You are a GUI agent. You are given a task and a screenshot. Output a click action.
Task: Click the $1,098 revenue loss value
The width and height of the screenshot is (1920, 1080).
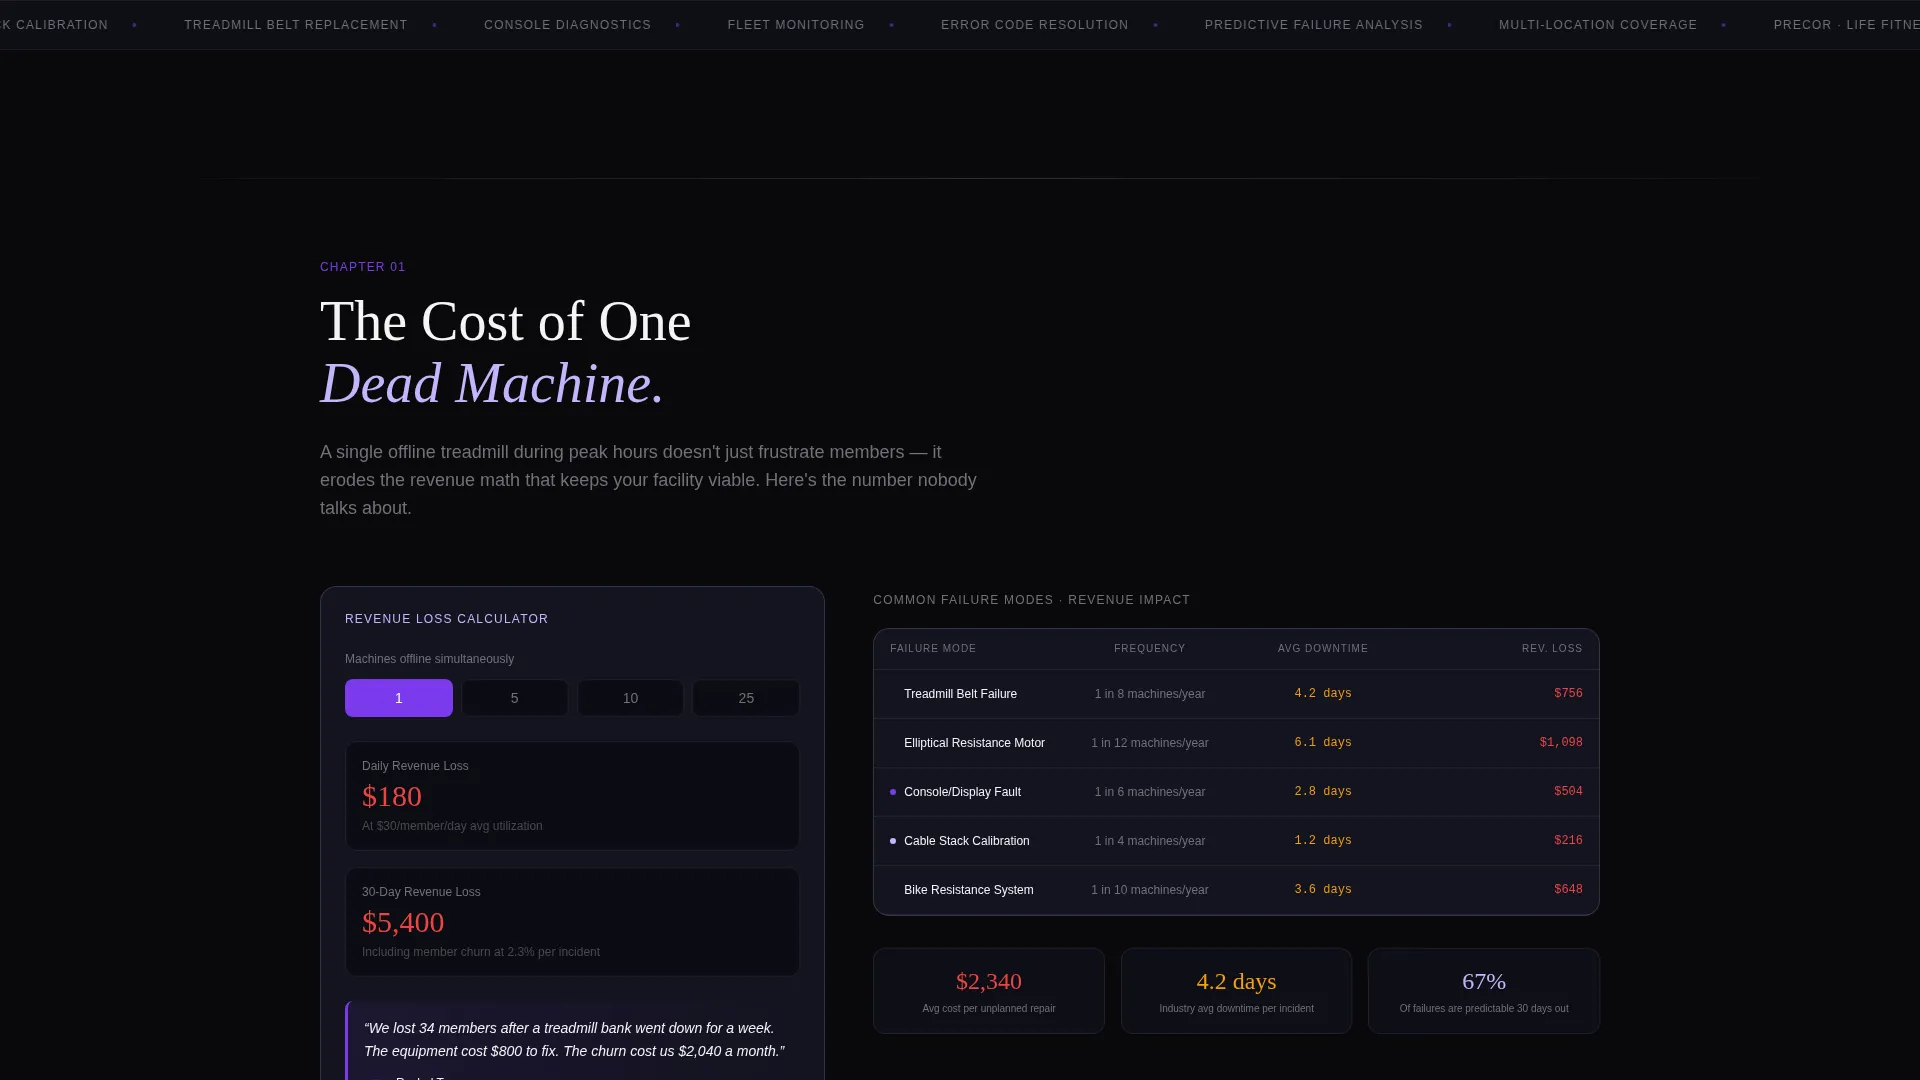pyautogui.click(x=1561, y=743)
